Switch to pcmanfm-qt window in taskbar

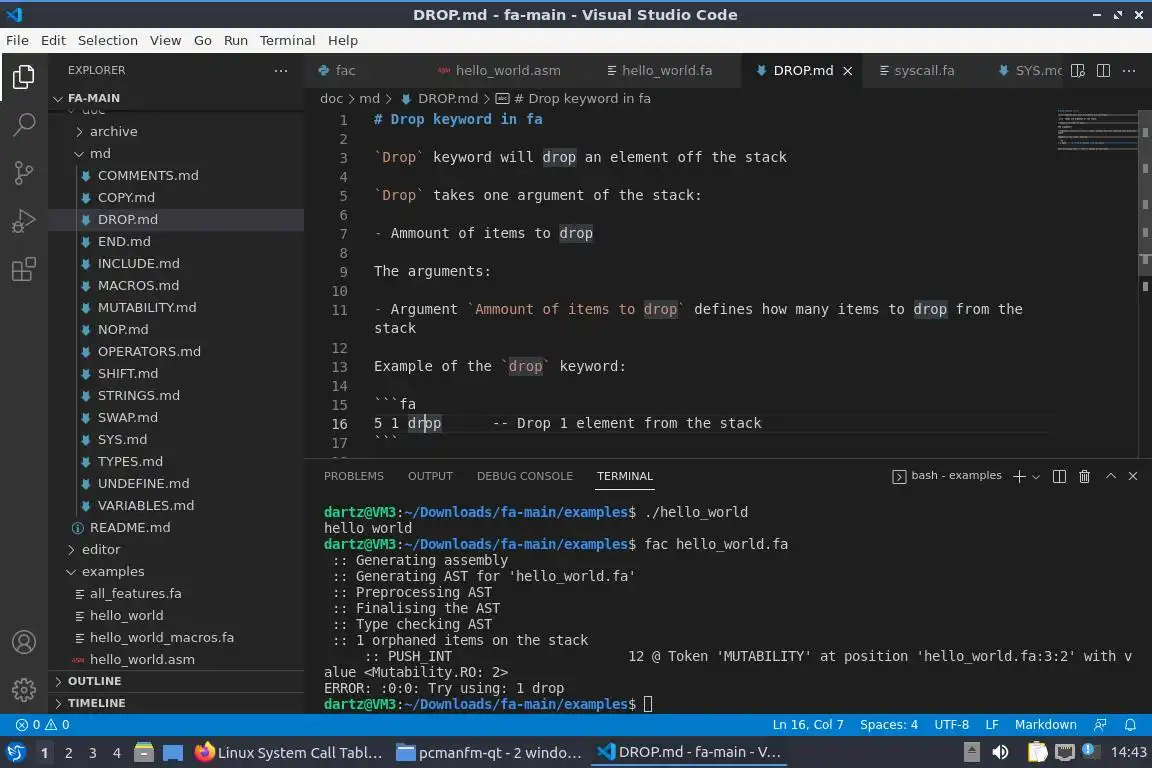[489, 752]
